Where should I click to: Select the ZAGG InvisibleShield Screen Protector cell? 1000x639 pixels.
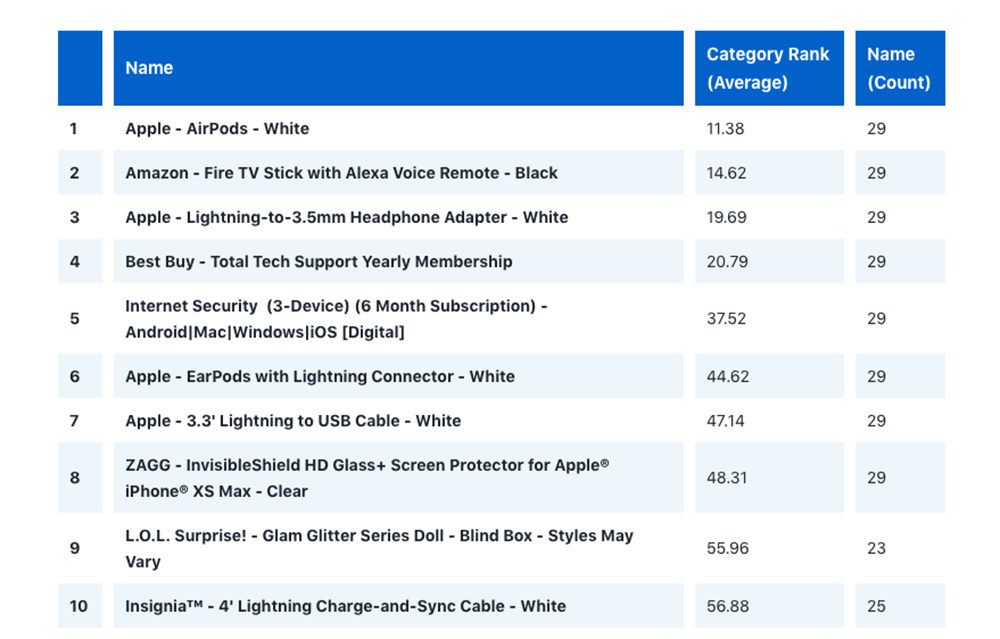tap(367, 478)
